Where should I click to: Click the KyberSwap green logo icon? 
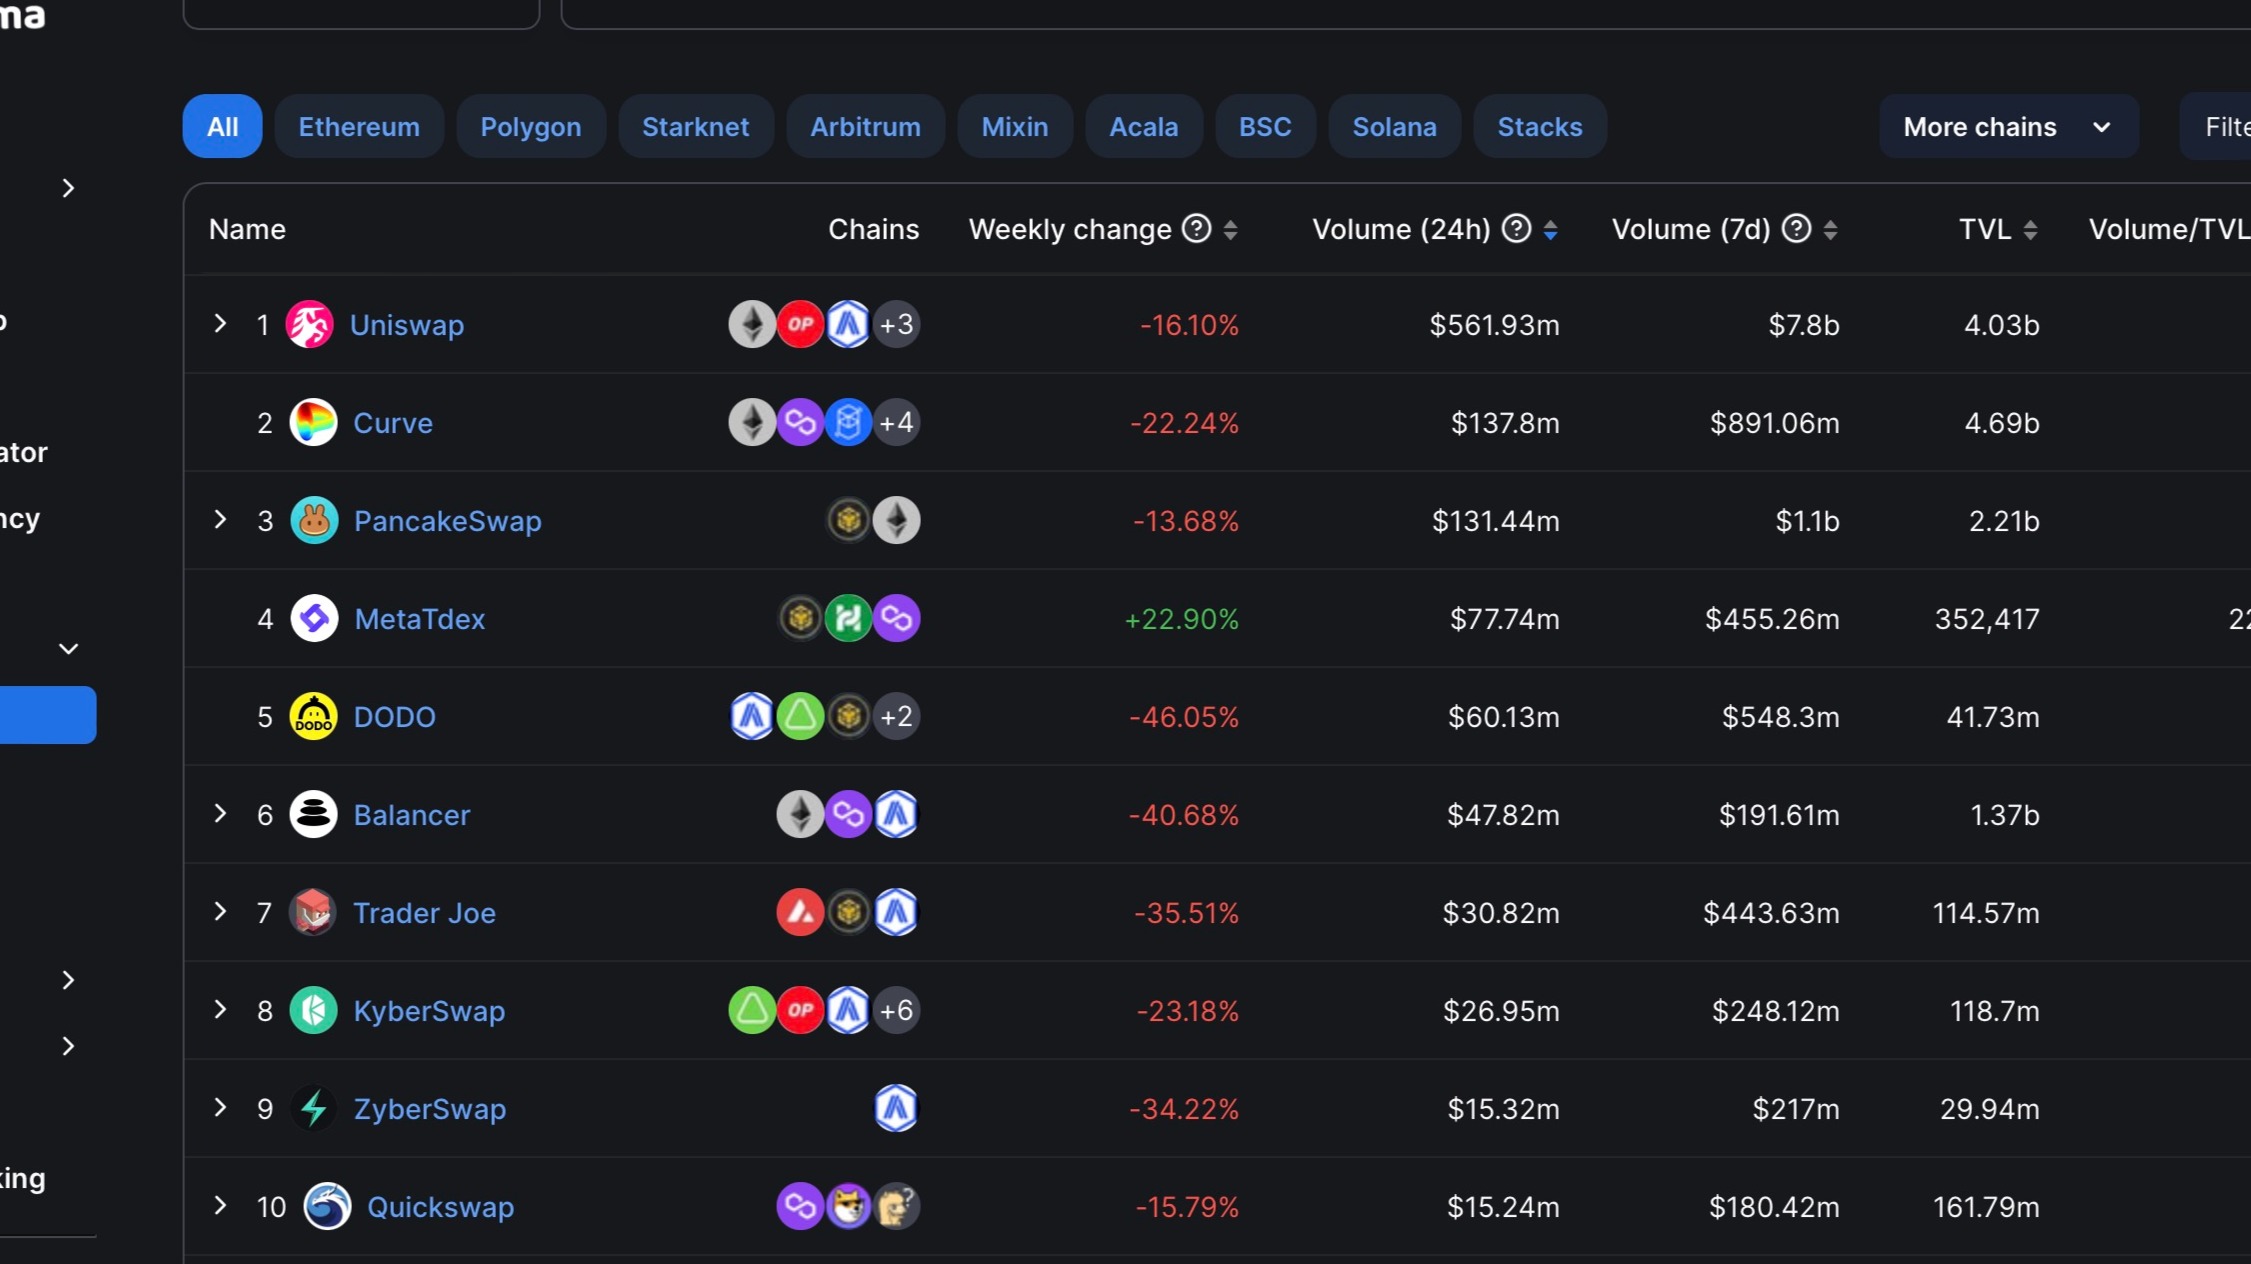pyautogui.click(x=313, y=1011)
